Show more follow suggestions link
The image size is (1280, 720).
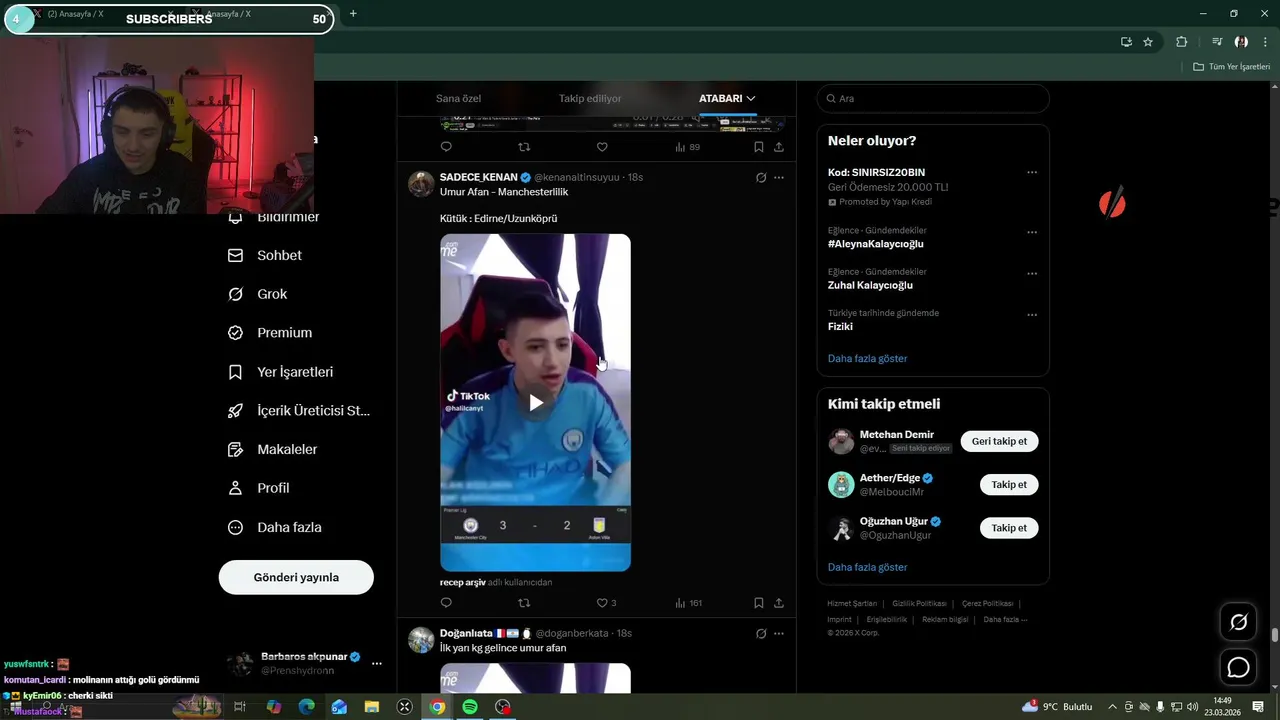[x=867, y=567]
